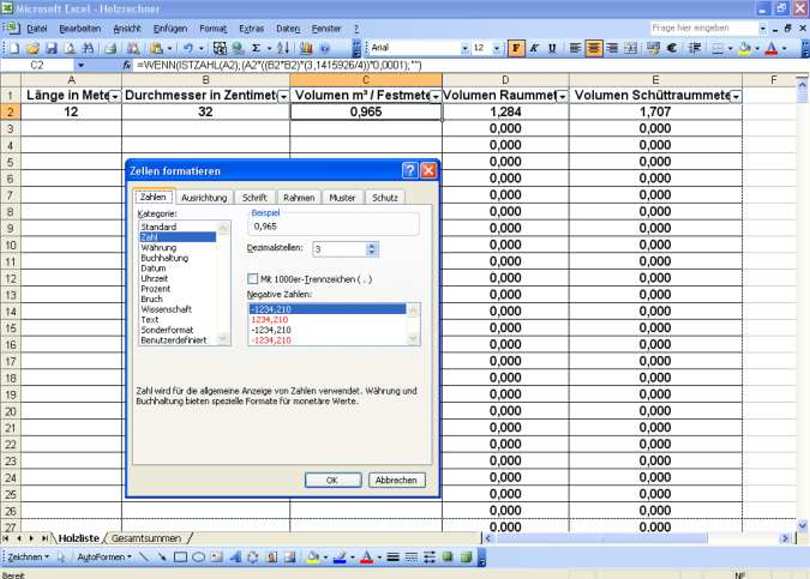Click the font color swatch icon
Viewport: 810px width, 579px height.
pos(771,48)
